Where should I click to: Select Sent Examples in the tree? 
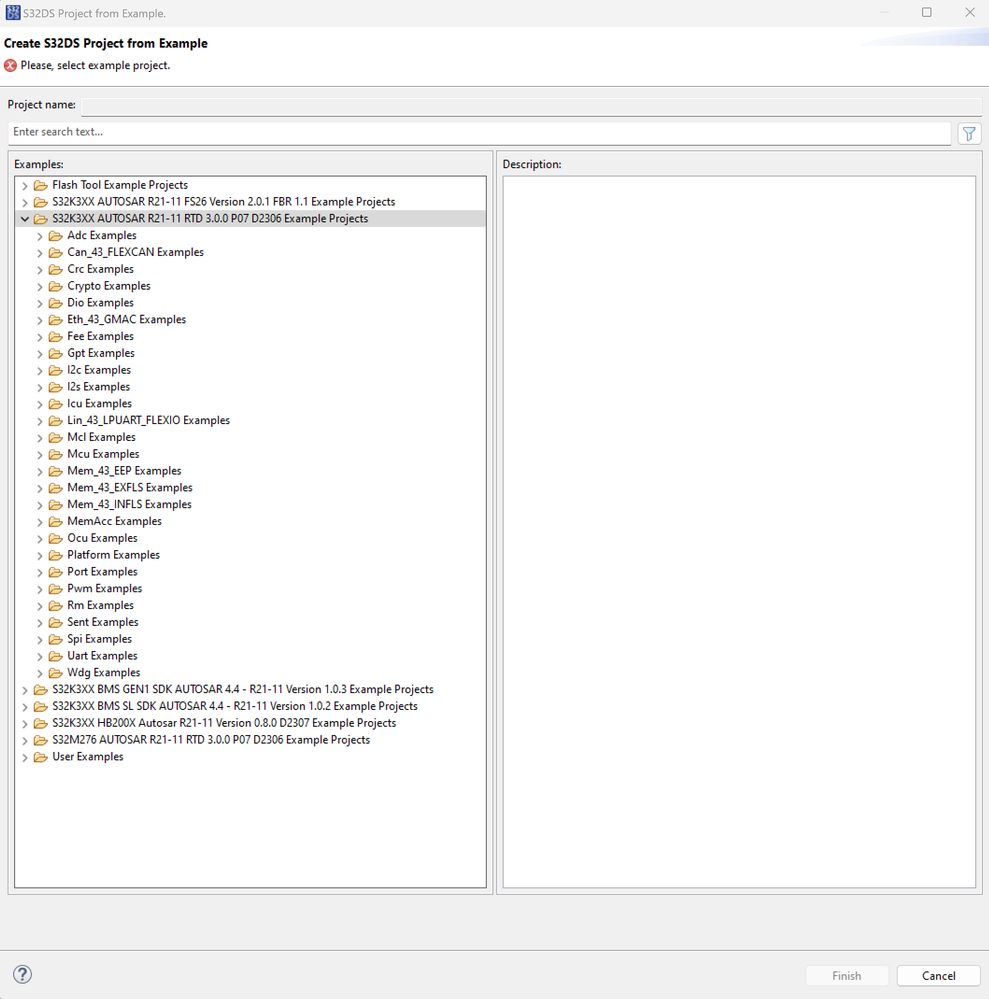tap(103, 622)
